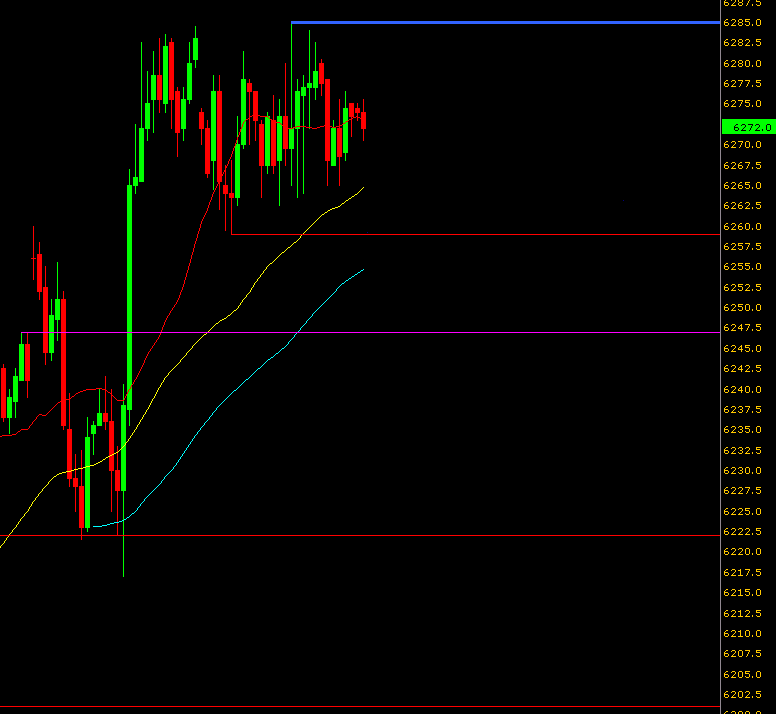Click the 6285.0 price axis label
The width and height of the screenshot is (776, 714).
742,23
